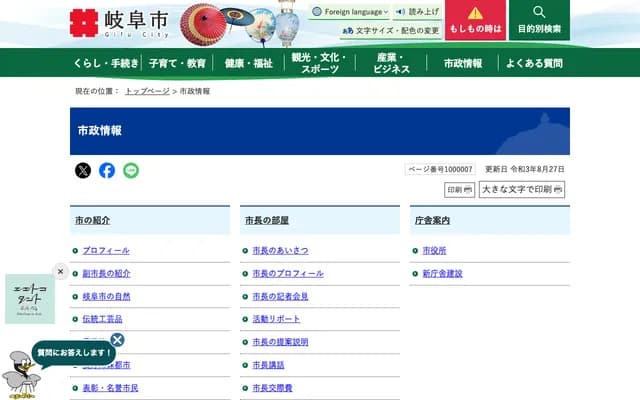Open 文字サイズ・配色の変更 settings
Screen dimensions: 640x400
391,31
